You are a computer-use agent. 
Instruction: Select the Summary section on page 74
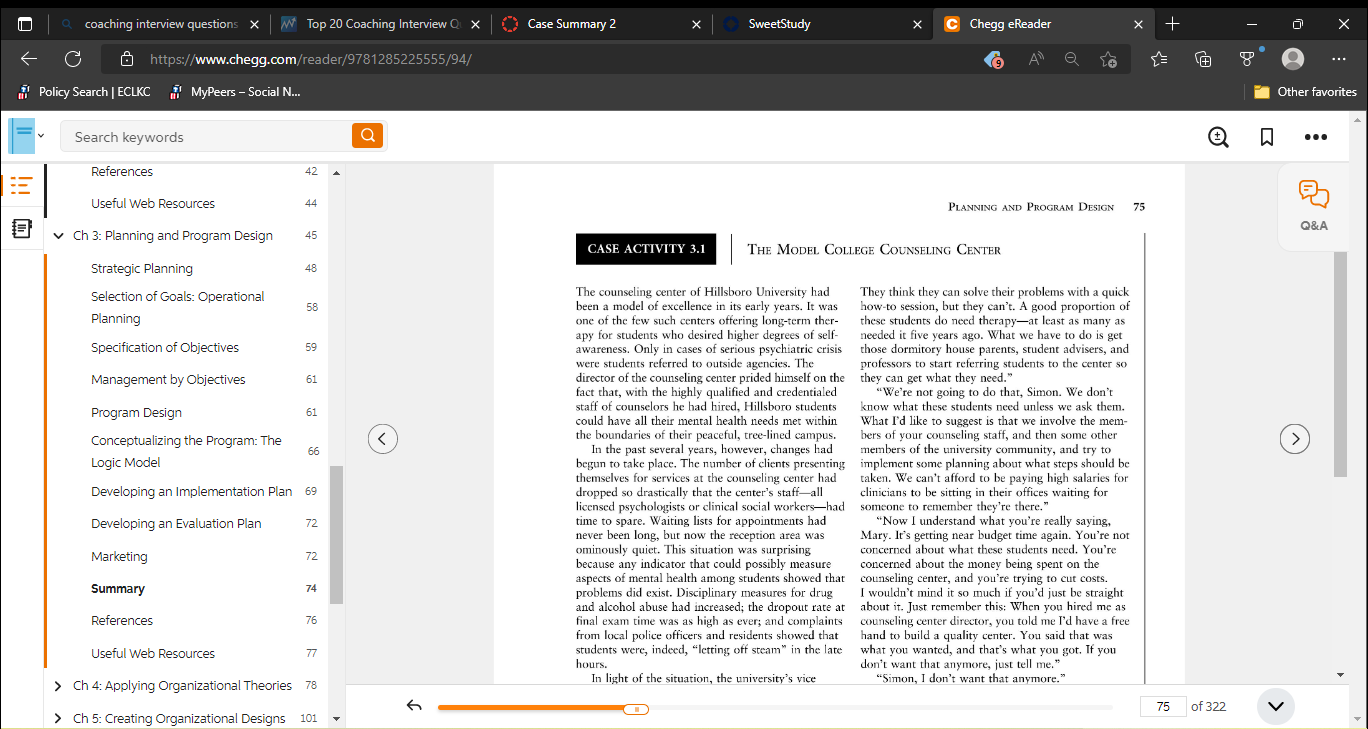click(118, 588)
